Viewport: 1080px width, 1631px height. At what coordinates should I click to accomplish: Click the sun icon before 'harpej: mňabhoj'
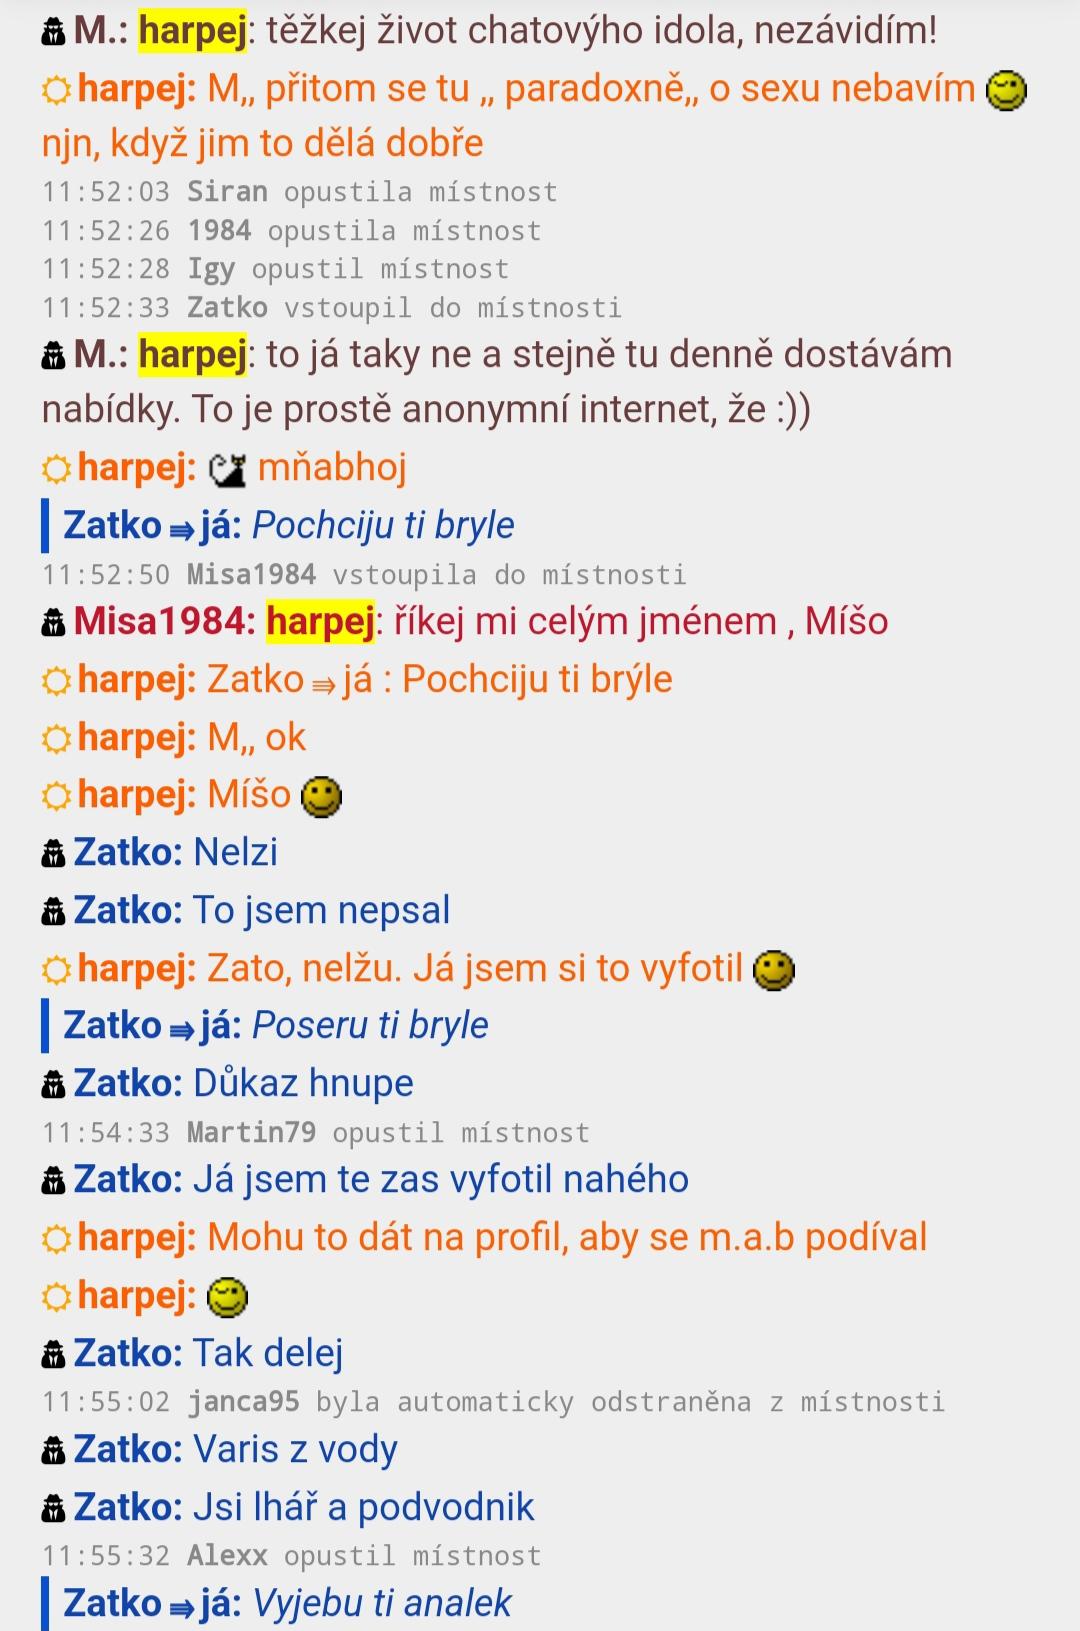[x=56, y=468]
